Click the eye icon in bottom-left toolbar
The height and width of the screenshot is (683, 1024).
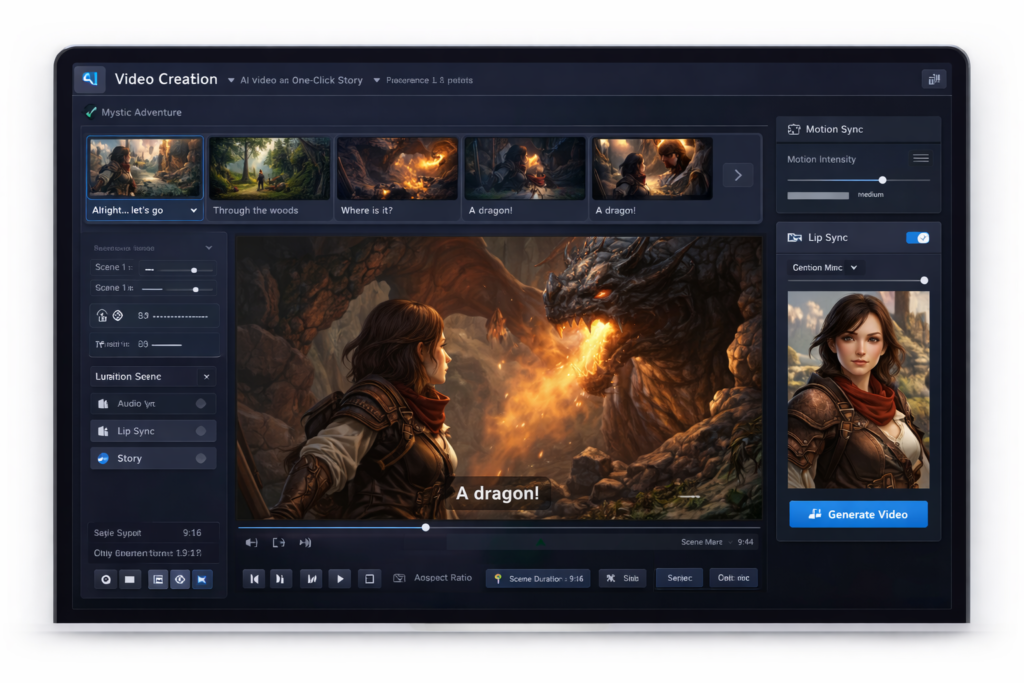tap(180, 578)
